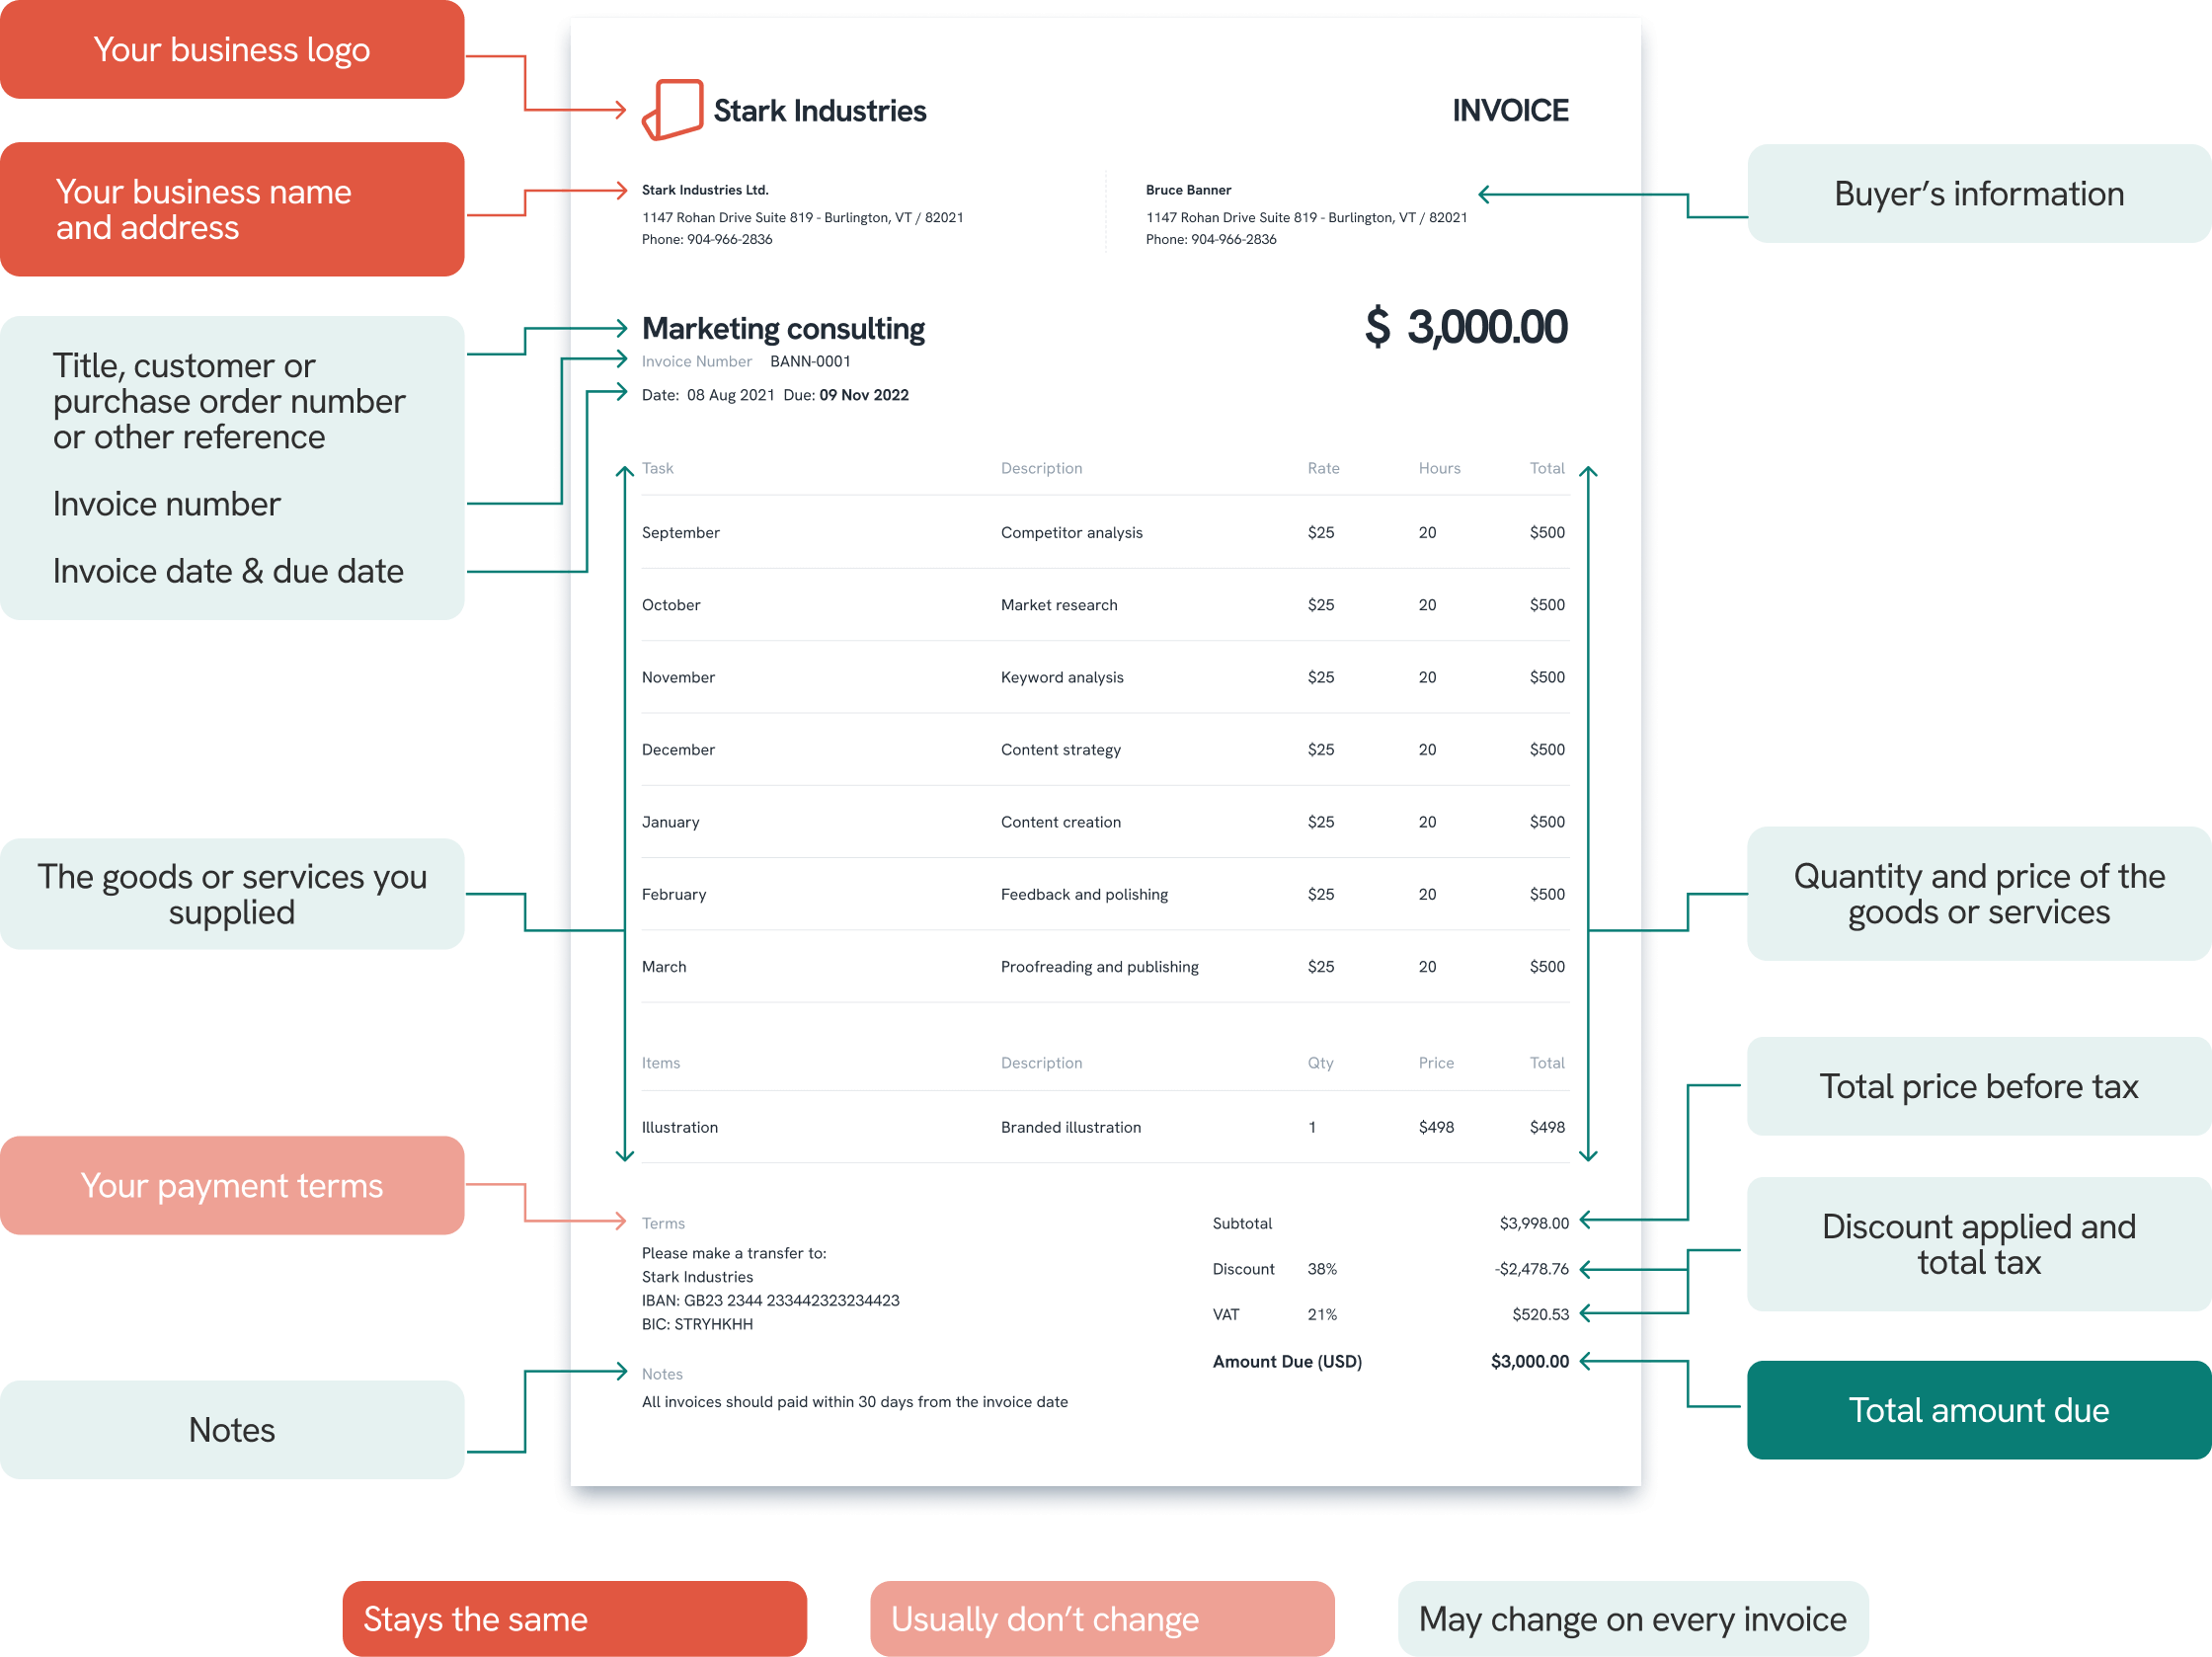
Task: Click the 'Amount Due (USD)' label
Action: coord(1287,1361)
